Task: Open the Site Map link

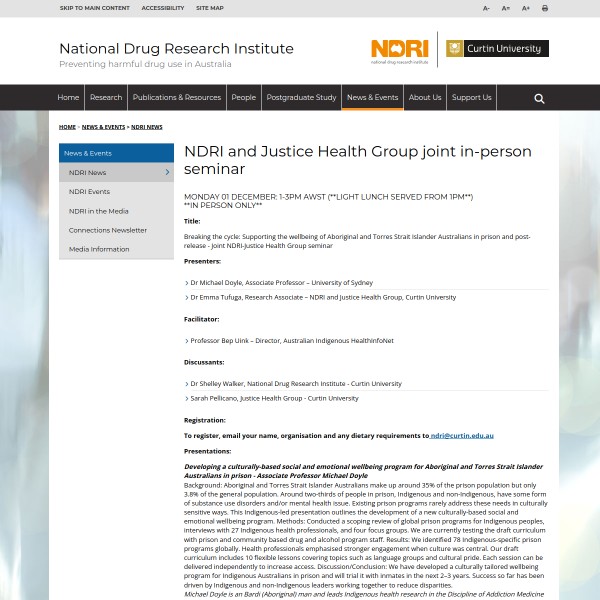Action: pos(210,8)
